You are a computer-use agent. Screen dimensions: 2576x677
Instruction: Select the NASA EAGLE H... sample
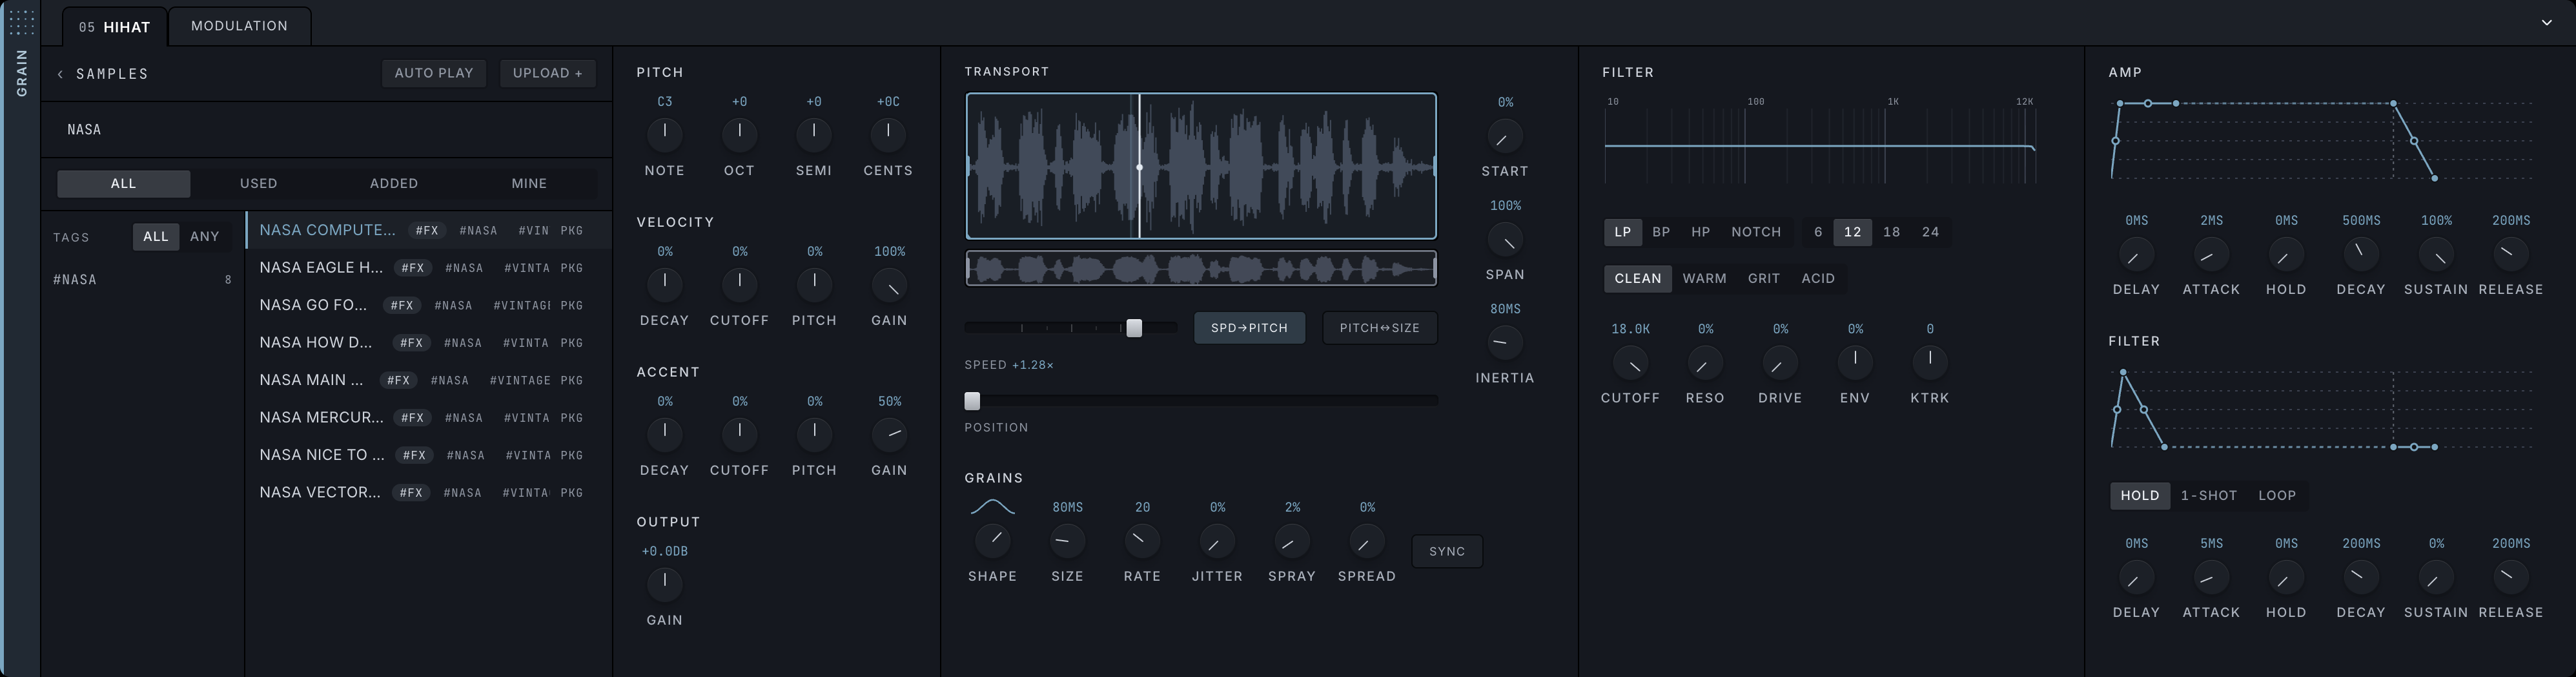point(429,268)
